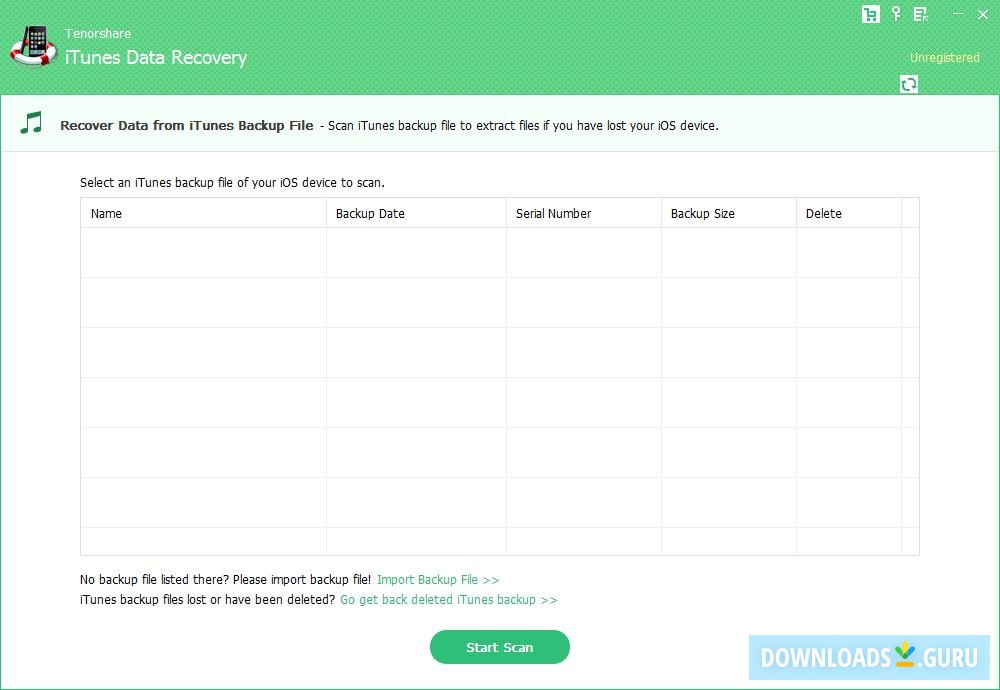
Task: Click the Unregistered status label
Action: click(x=945, y=57)
